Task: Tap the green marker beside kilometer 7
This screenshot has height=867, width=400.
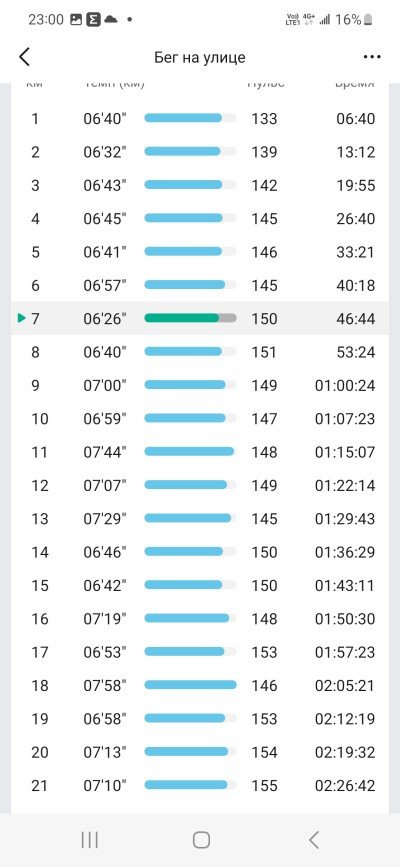Action: coord(22,318)
